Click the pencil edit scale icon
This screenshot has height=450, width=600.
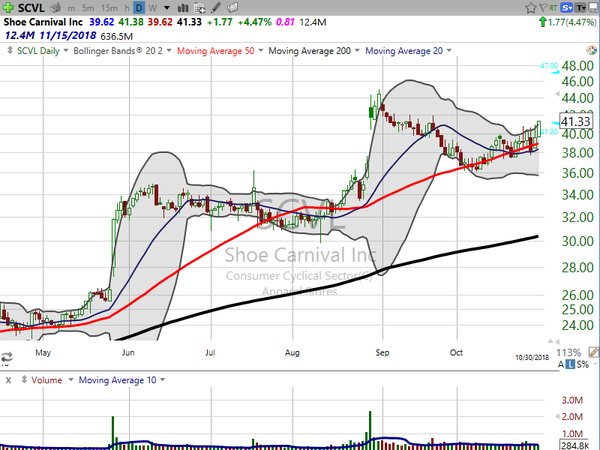(x=593, y=352)
